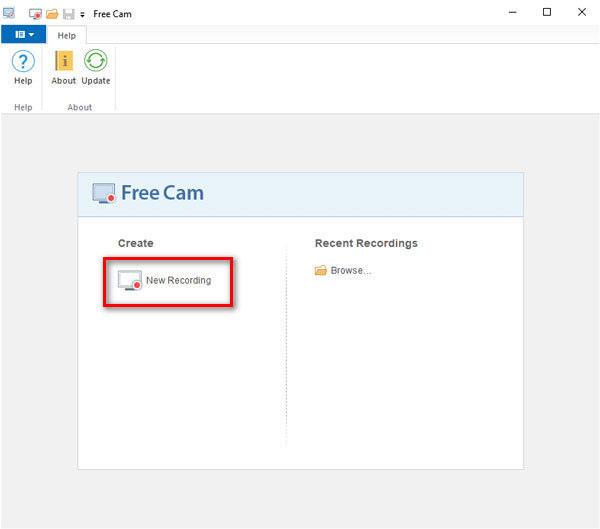
Task: Close the Free Cam window
Action: (582, 12)
